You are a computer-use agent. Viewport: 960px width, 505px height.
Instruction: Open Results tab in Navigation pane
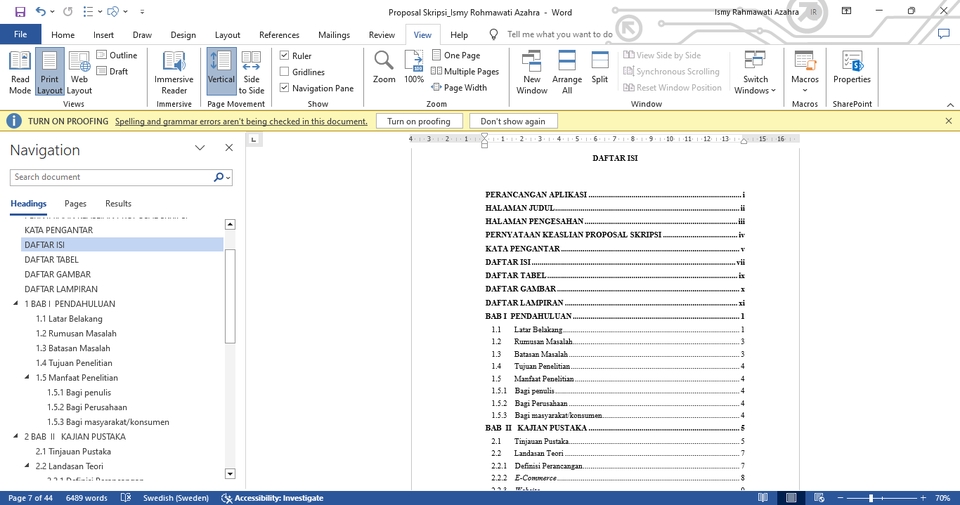[x=118, y=203]
